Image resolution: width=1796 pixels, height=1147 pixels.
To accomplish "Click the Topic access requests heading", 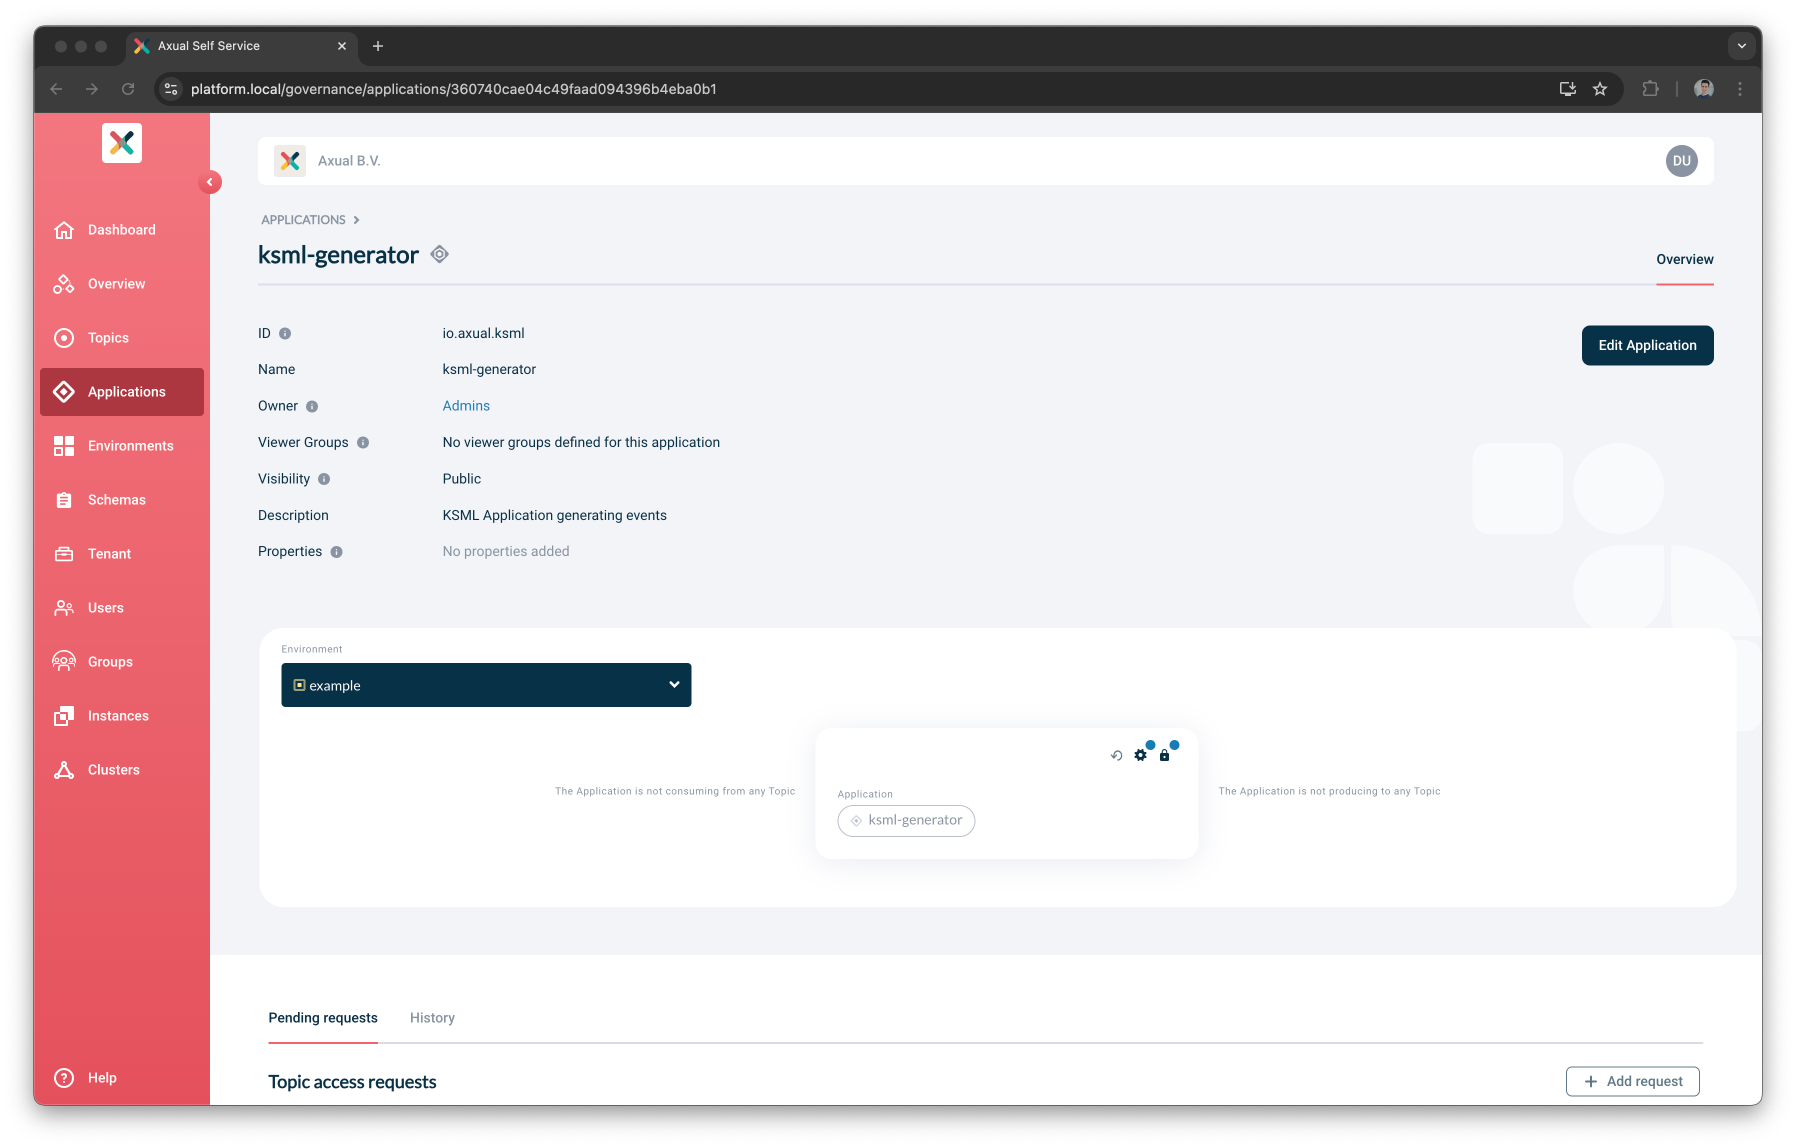I will coord(352,1082).
